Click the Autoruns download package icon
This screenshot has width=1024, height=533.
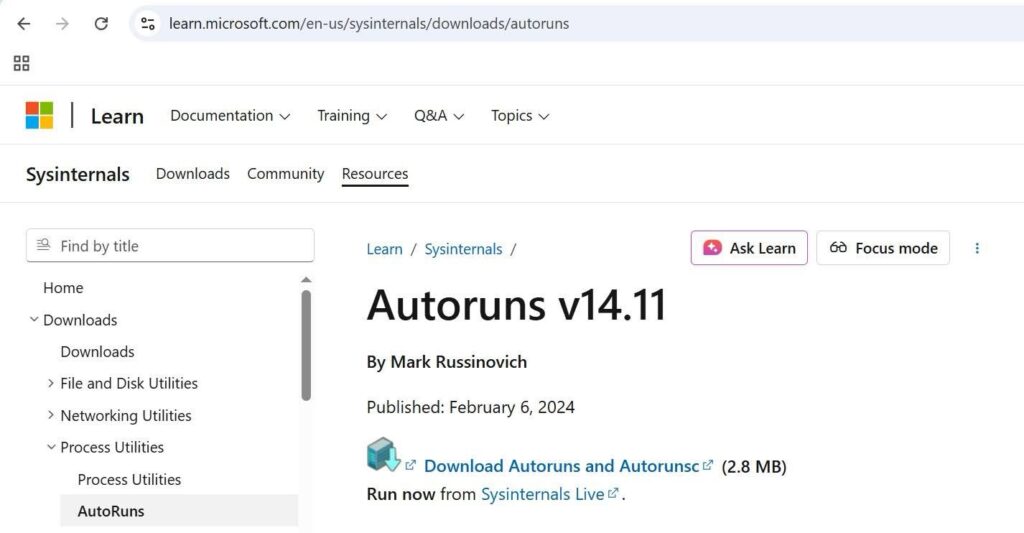coord(383,455)
